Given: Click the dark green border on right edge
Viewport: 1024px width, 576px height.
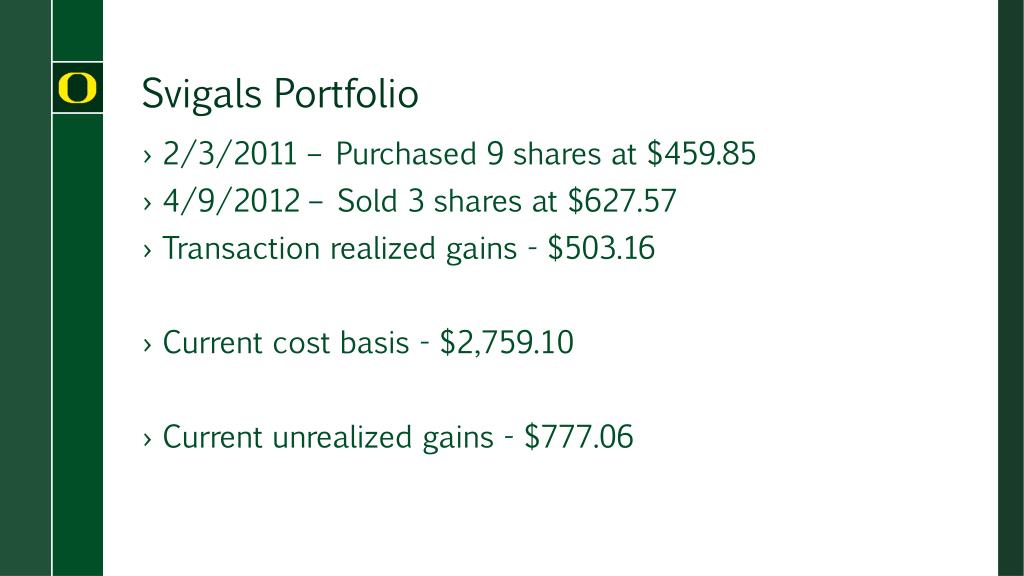Looking at the screenshot, I should coord(1011,288).
